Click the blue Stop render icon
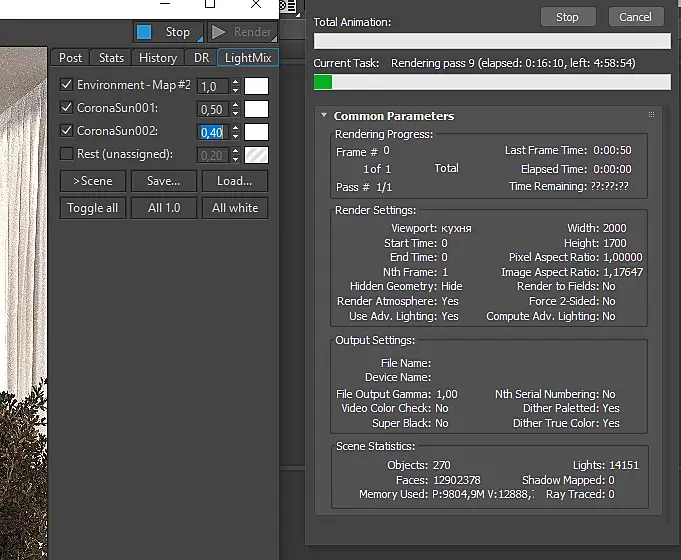Screen dimensions: 681x560 [144, 32]
